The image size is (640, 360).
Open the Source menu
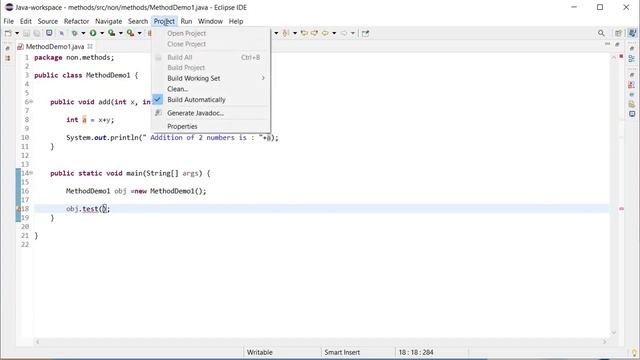(x=48, y=21)
